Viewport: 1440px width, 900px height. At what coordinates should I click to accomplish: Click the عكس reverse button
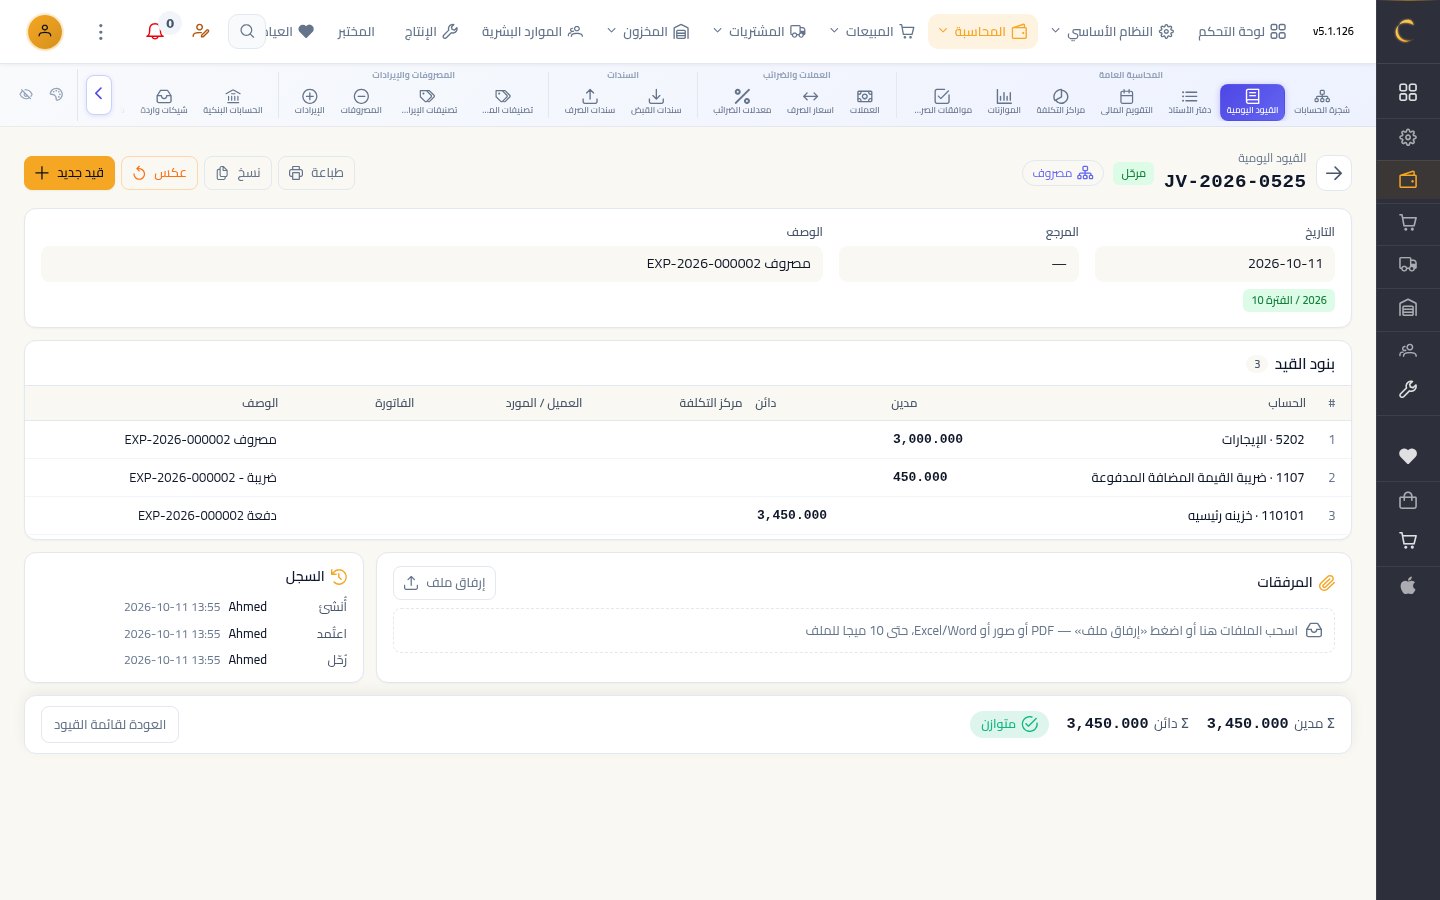click(x=160, y=173)
